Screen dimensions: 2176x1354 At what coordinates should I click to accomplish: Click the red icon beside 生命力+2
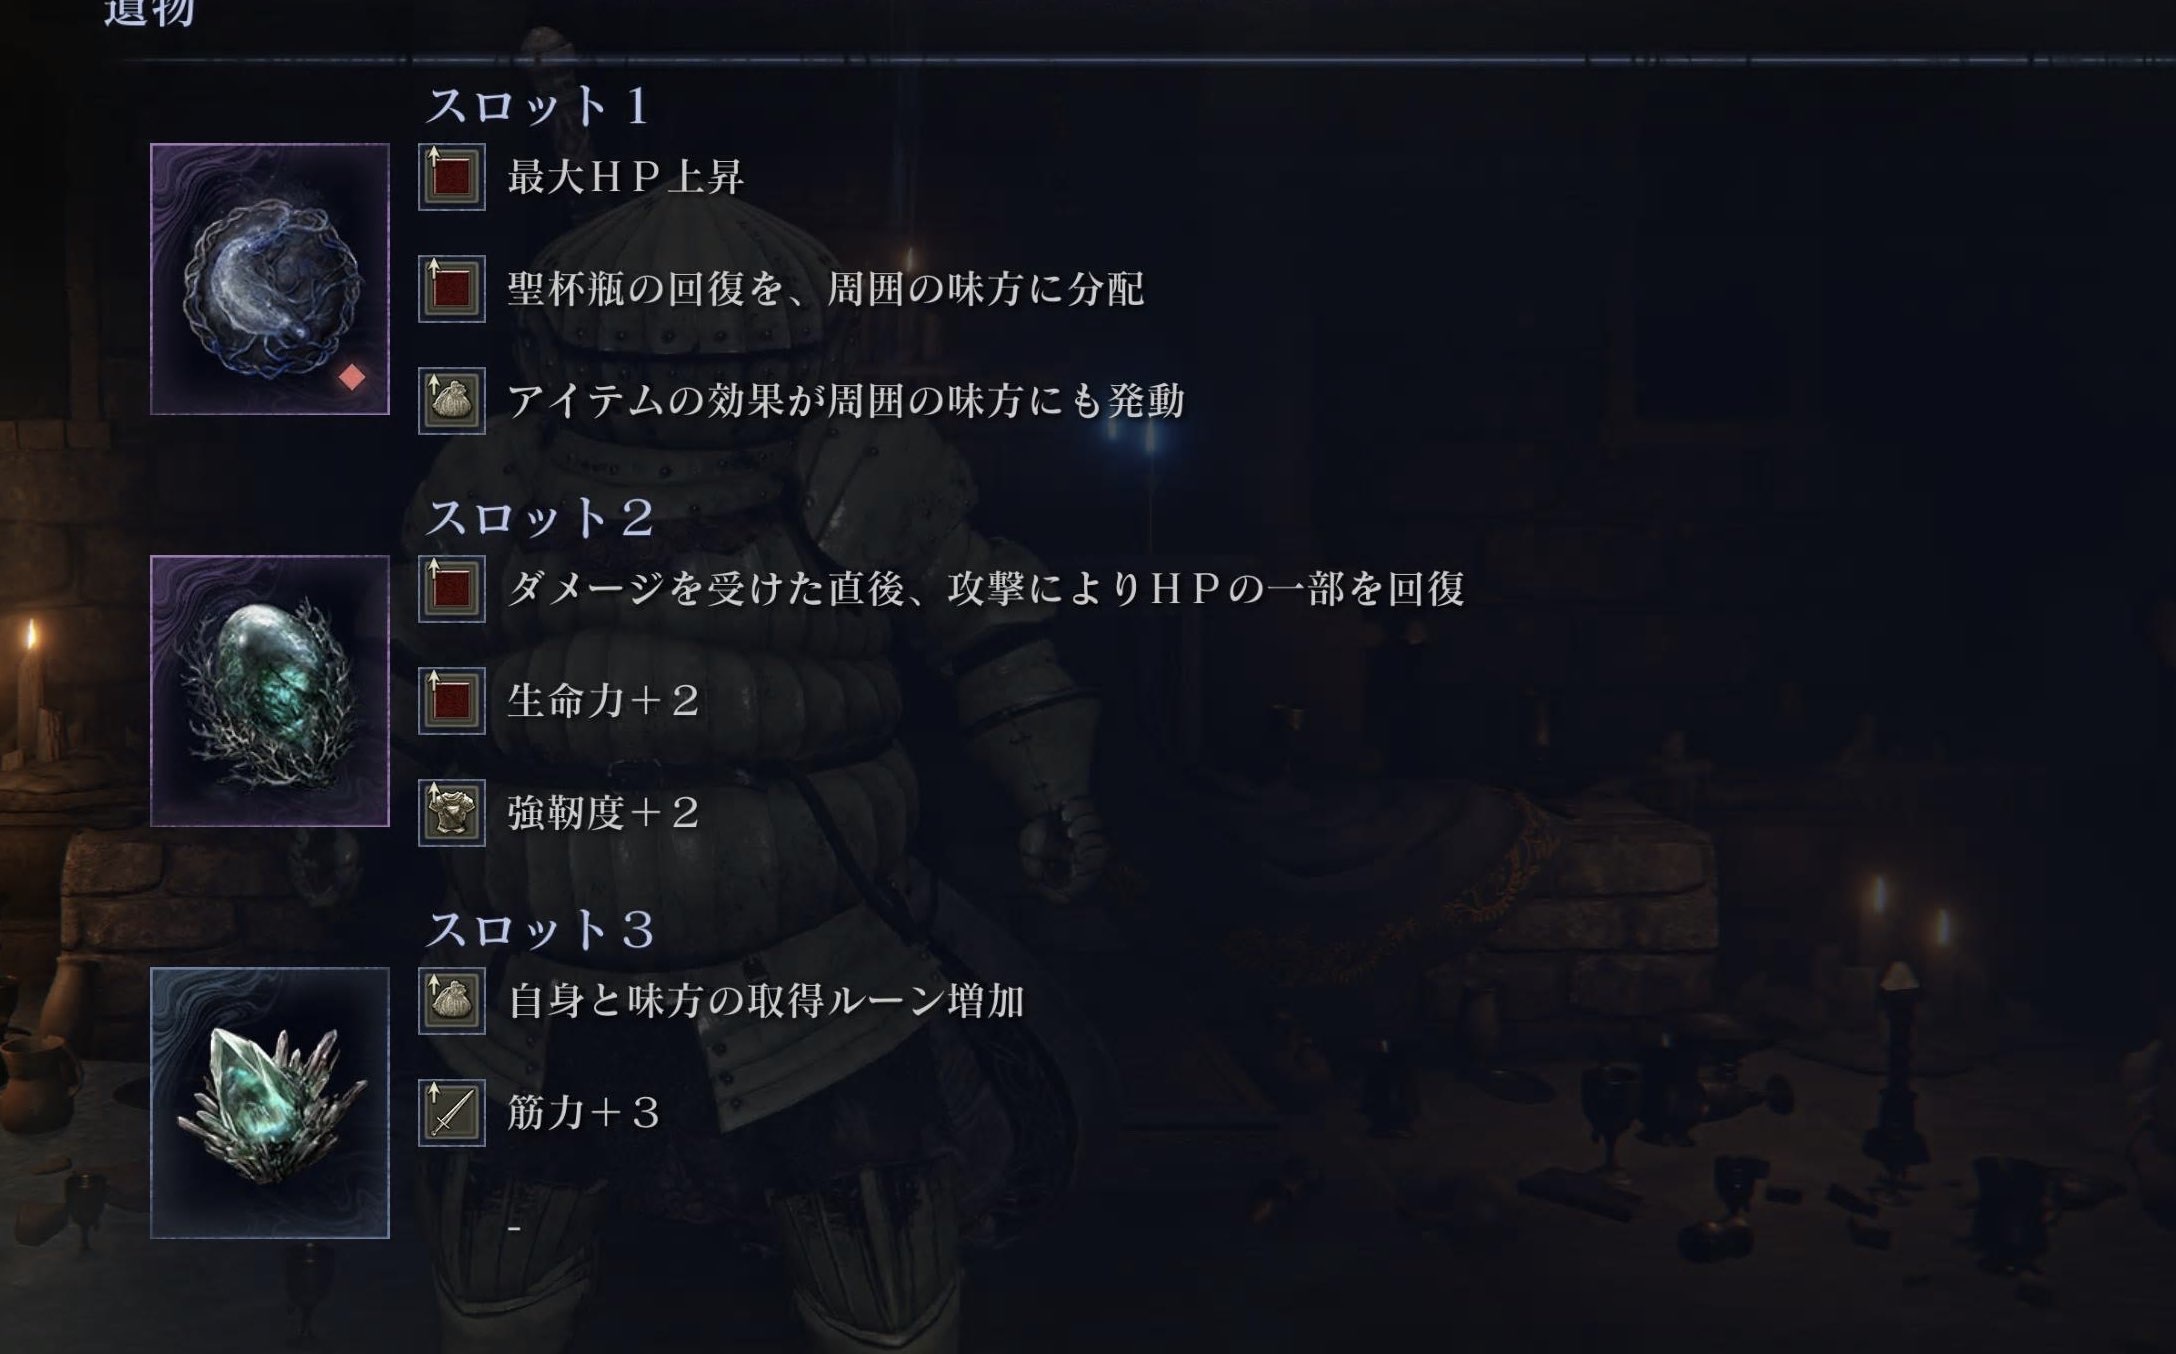pos(452,701)
